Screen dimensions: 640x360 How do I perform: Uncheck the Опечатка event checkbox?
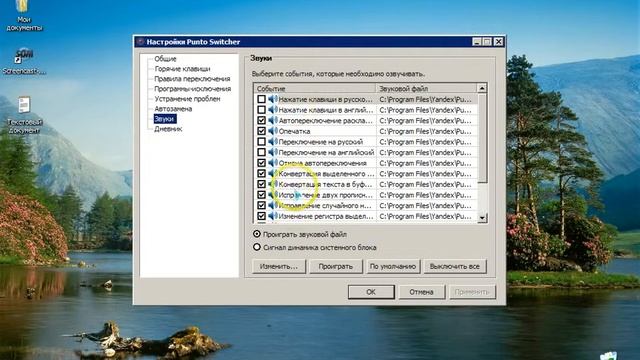click(x=261, y=131)
